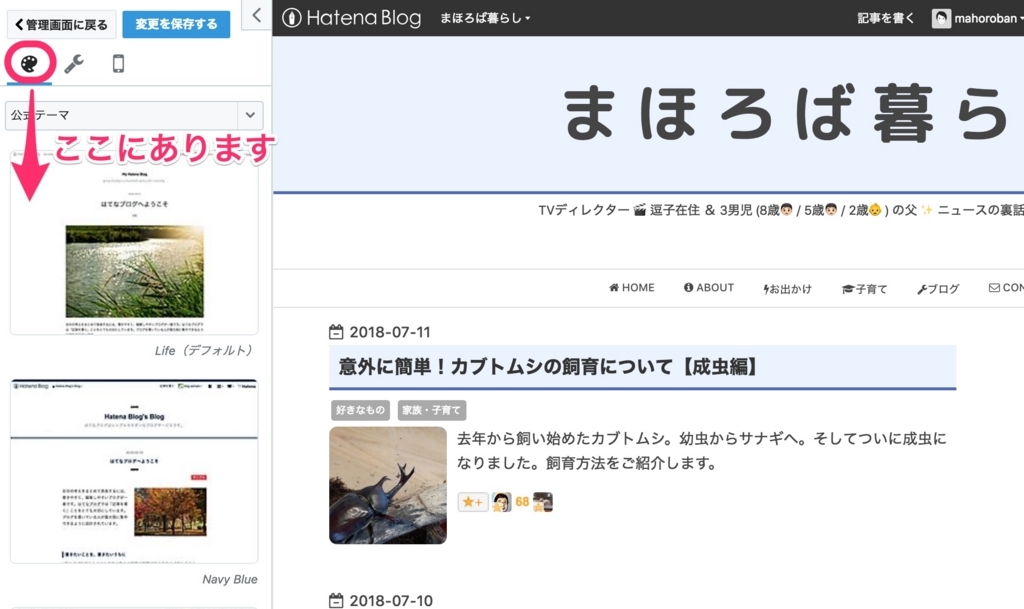
Task: Collapse the sidebar with the arrow button
Action: click(257, 15)
